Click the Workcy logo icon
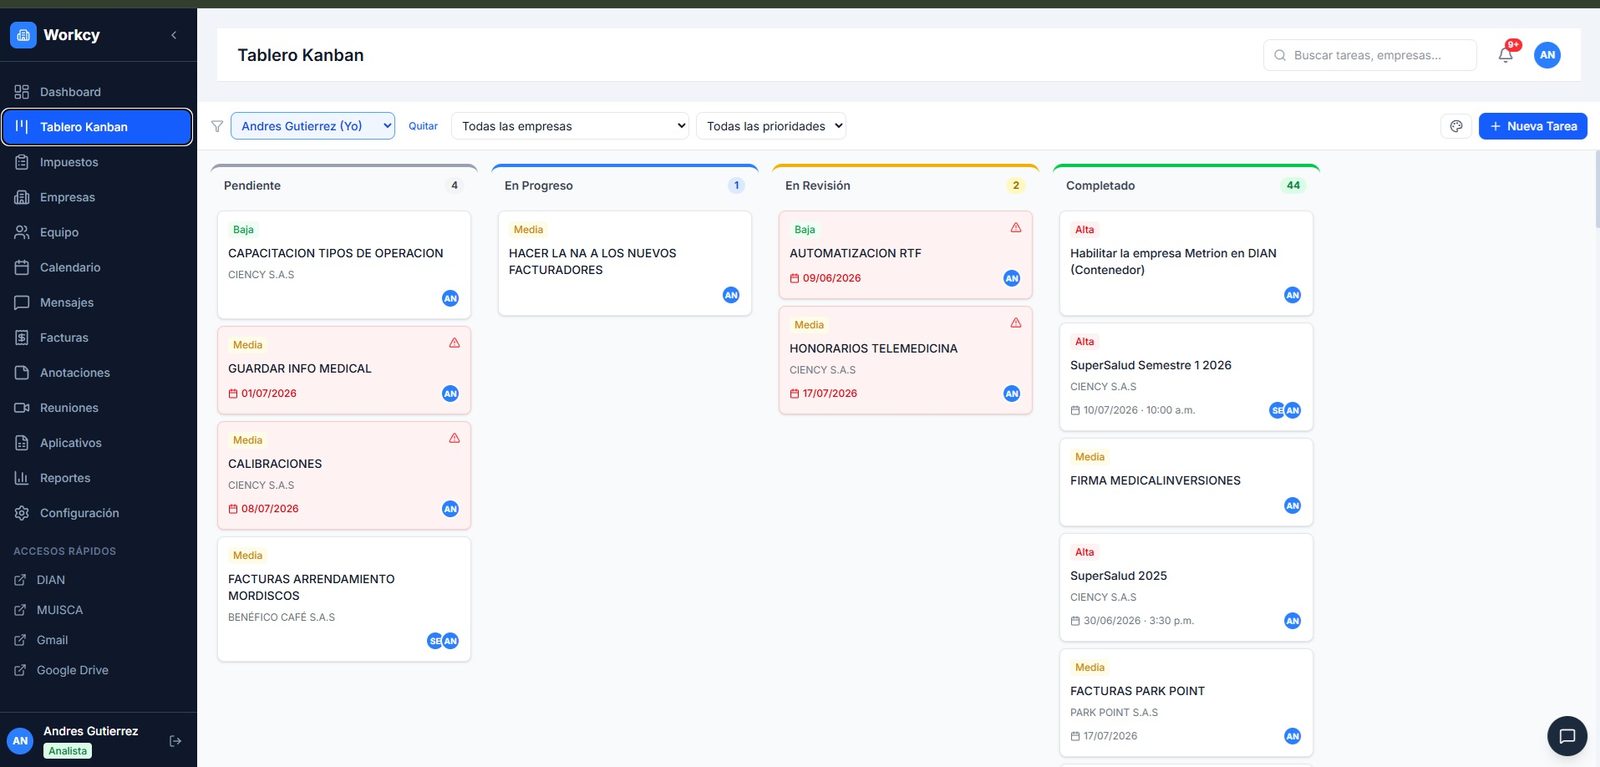1600x767 pixels. pyautogui.click(x=23, y=35)
